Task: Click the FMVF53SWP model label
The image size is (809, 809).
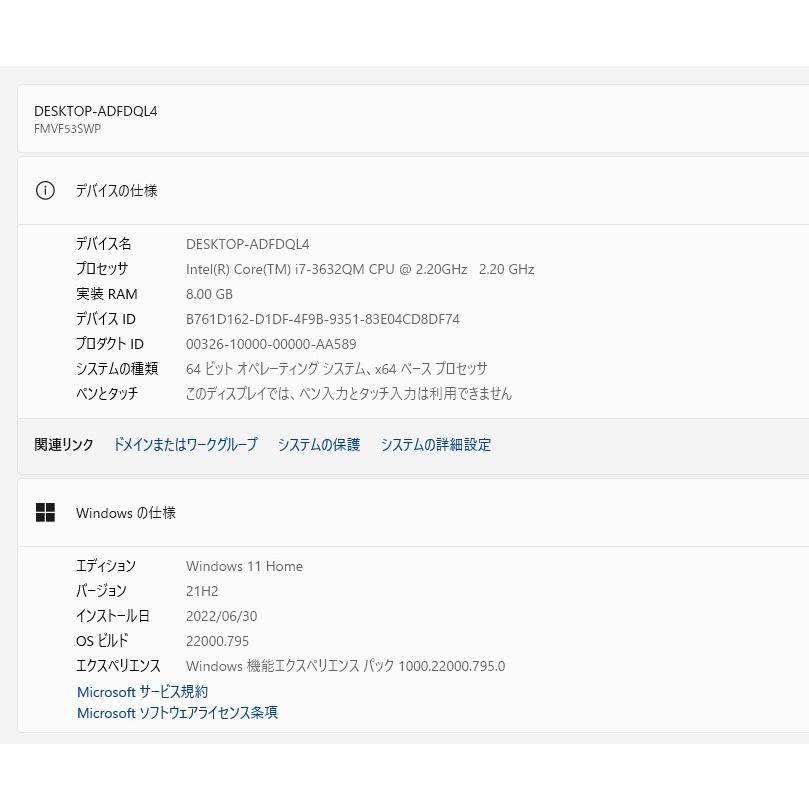Action: [67, 129]
